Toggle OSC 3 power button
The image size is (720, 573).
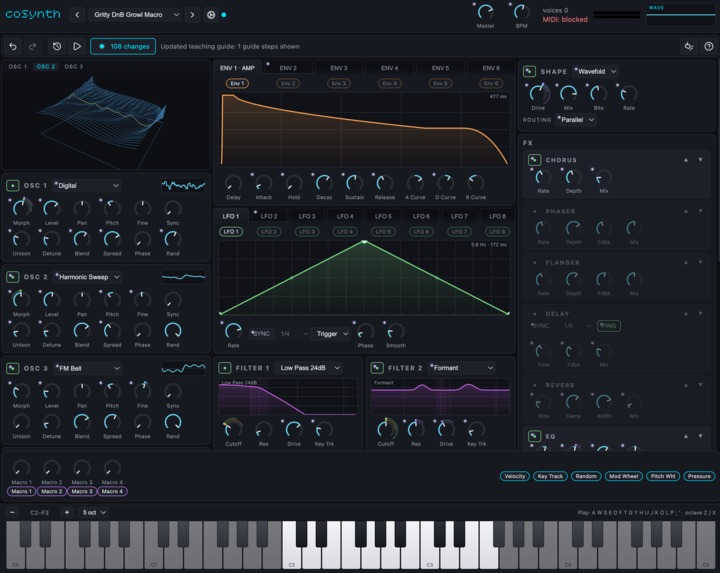[12, 368]
